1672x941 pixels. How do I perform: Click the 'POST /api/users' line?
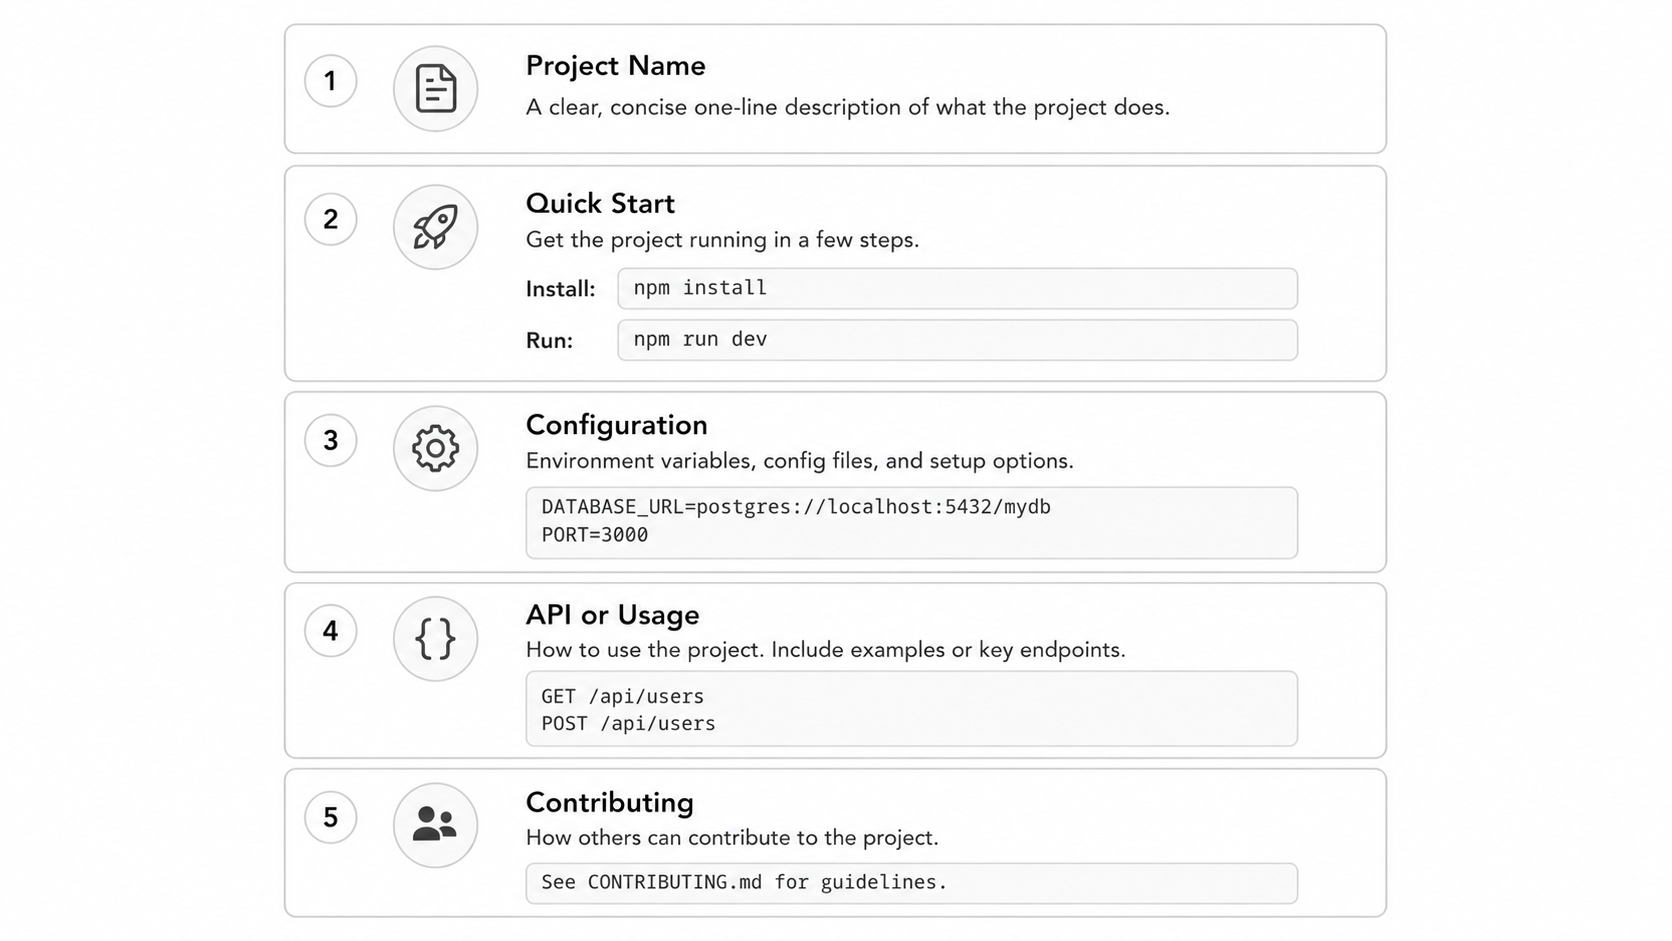coord(628,723)
